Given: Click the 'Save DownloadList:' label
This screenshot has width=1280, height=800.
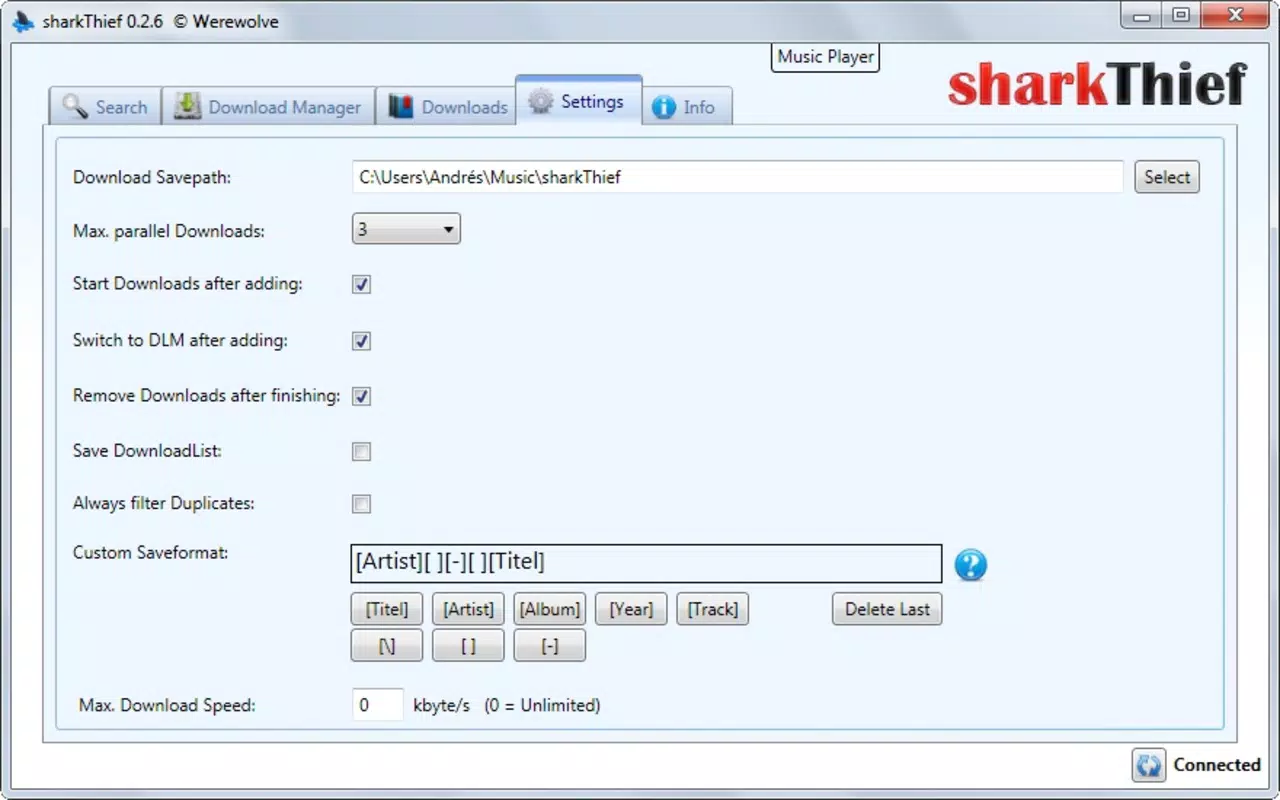Looking at the screenshot, I should coord(147,451).
